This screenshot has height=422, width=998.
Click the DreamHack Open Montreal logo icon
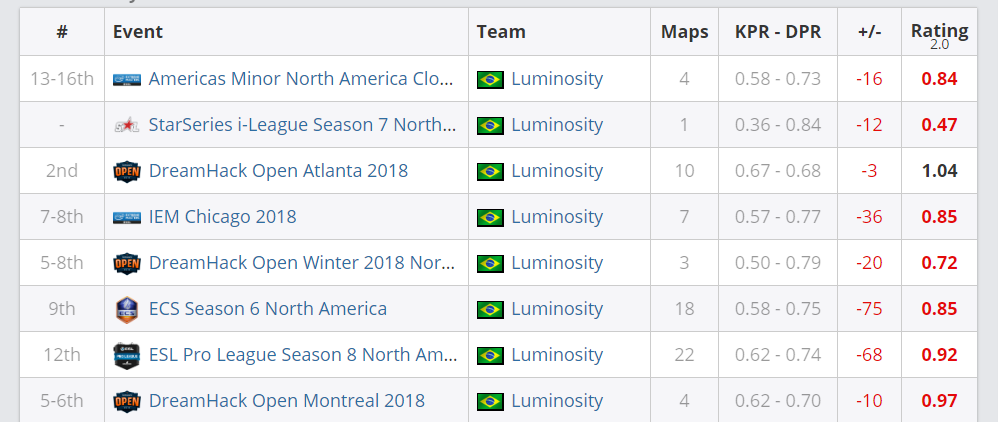pos(127,401)
